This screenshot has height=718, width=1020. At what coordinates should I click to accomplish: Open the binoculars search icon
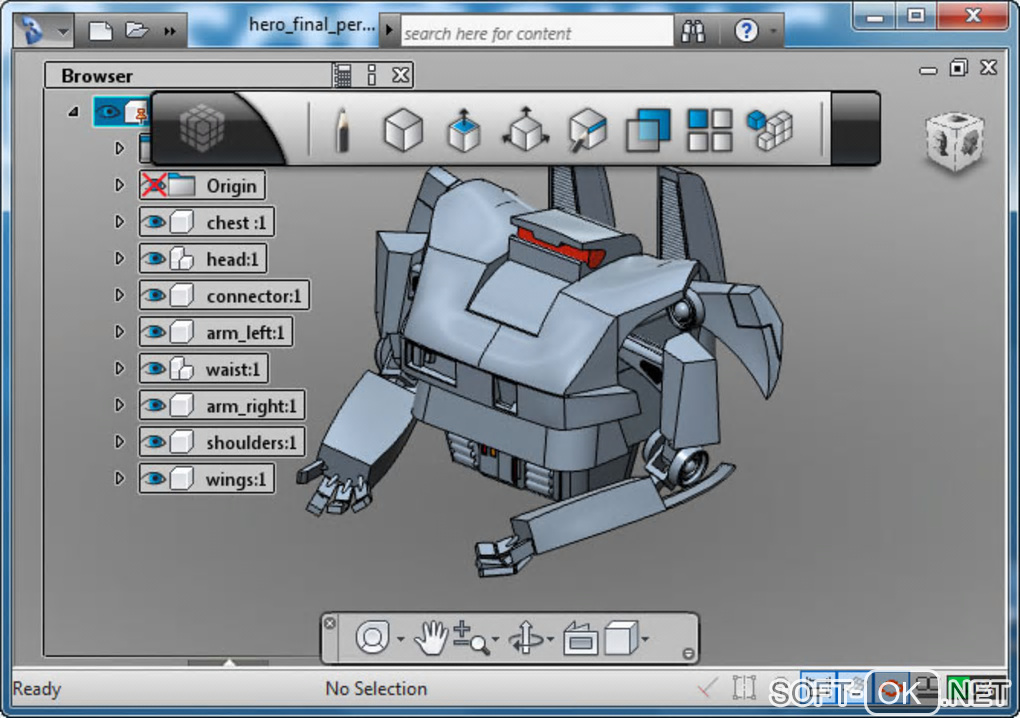coord(693,31)
